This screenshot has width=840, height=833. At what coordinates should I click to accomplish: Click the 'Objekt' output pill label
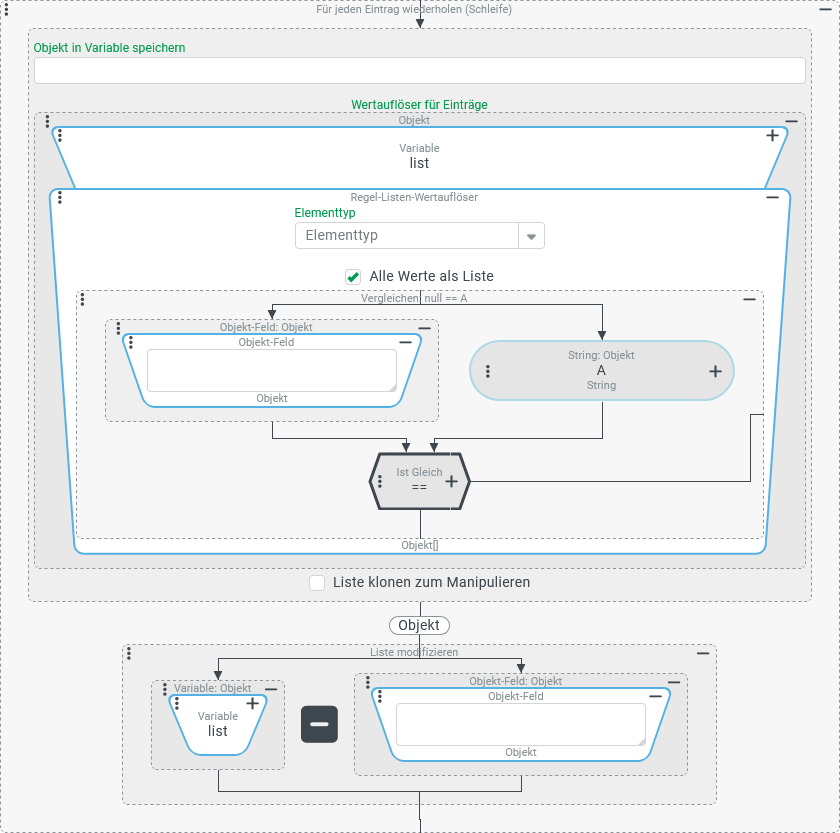pyautogui.click(x=419, y=625)
